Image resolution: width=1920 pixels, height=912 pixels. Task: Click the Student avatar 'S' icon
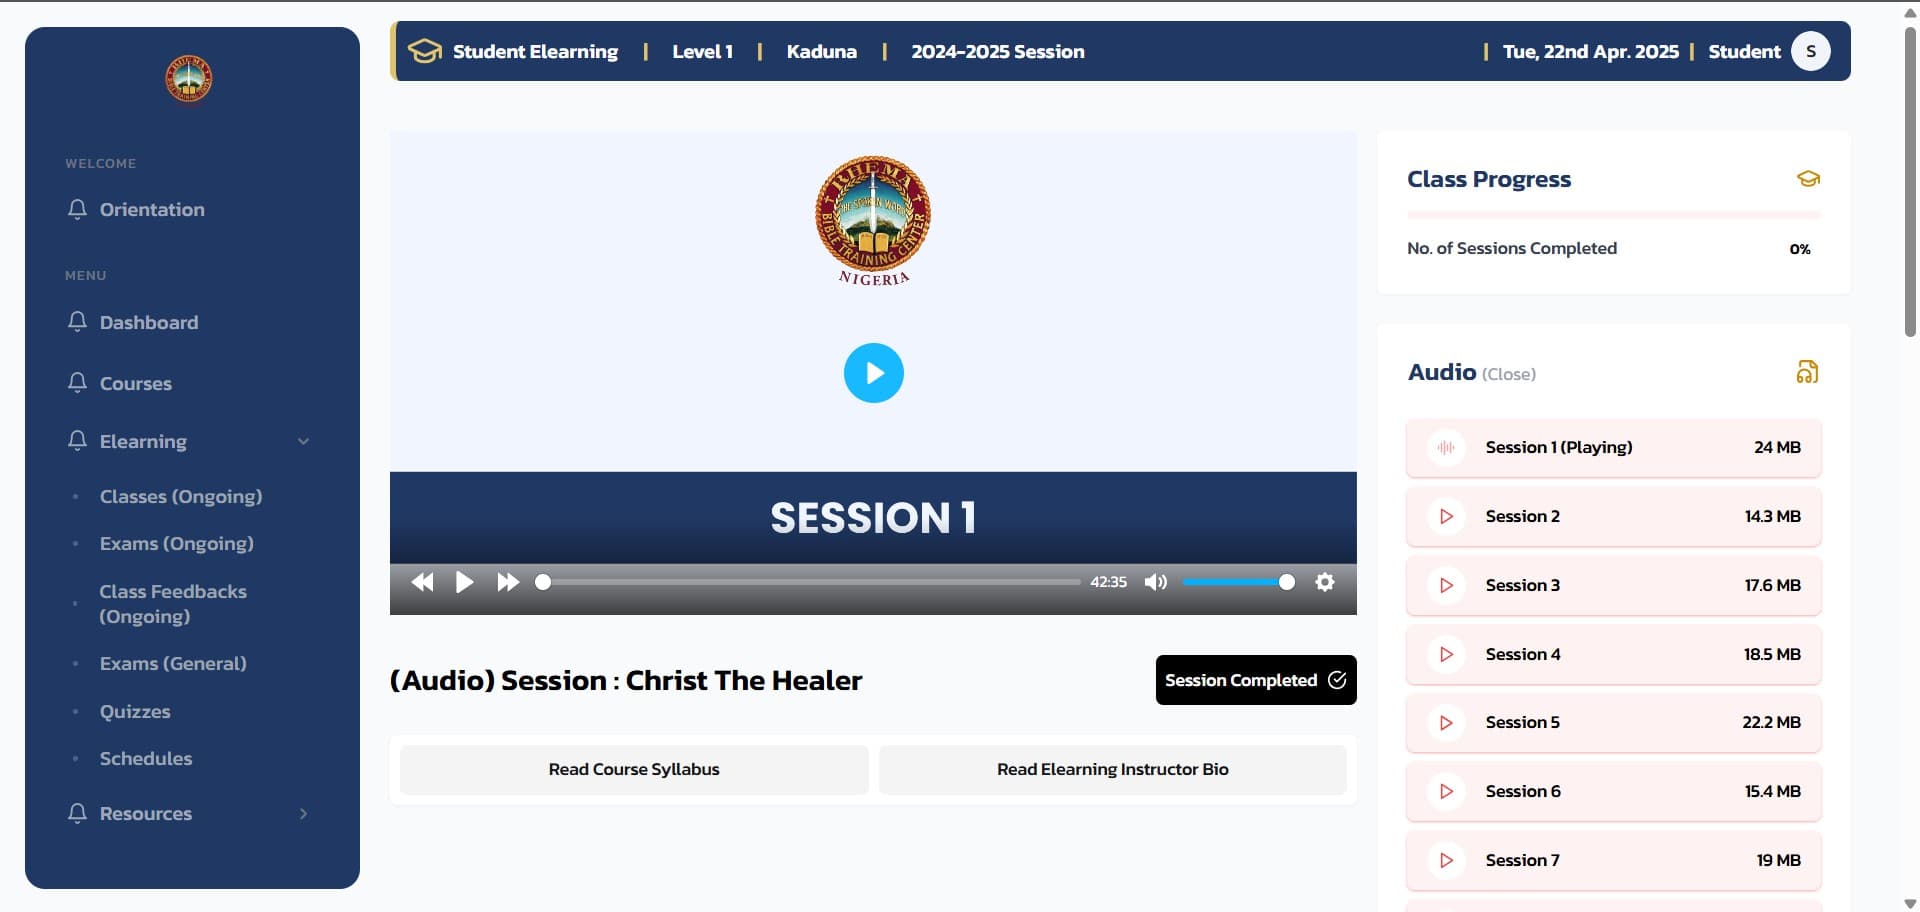1810,51
